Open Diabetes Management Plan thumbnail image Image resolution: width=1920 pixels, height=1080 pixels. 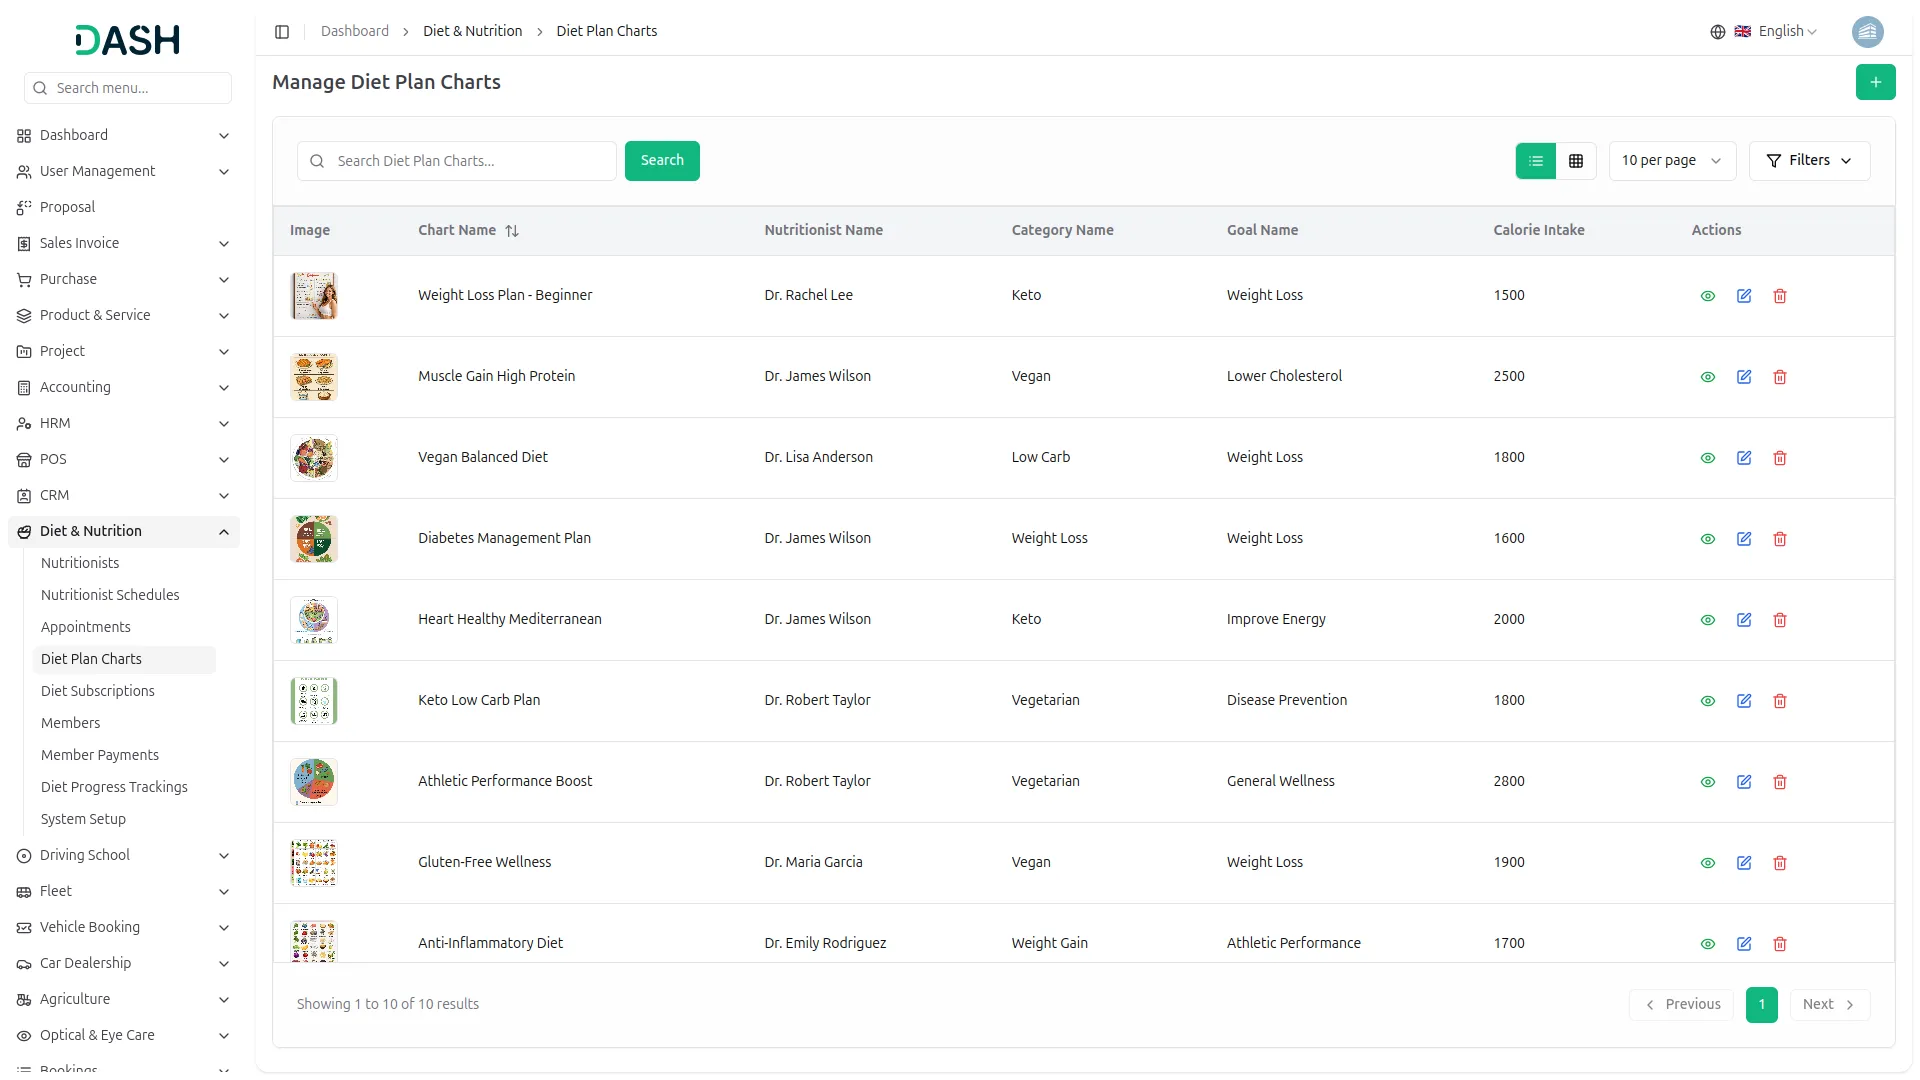314,539
